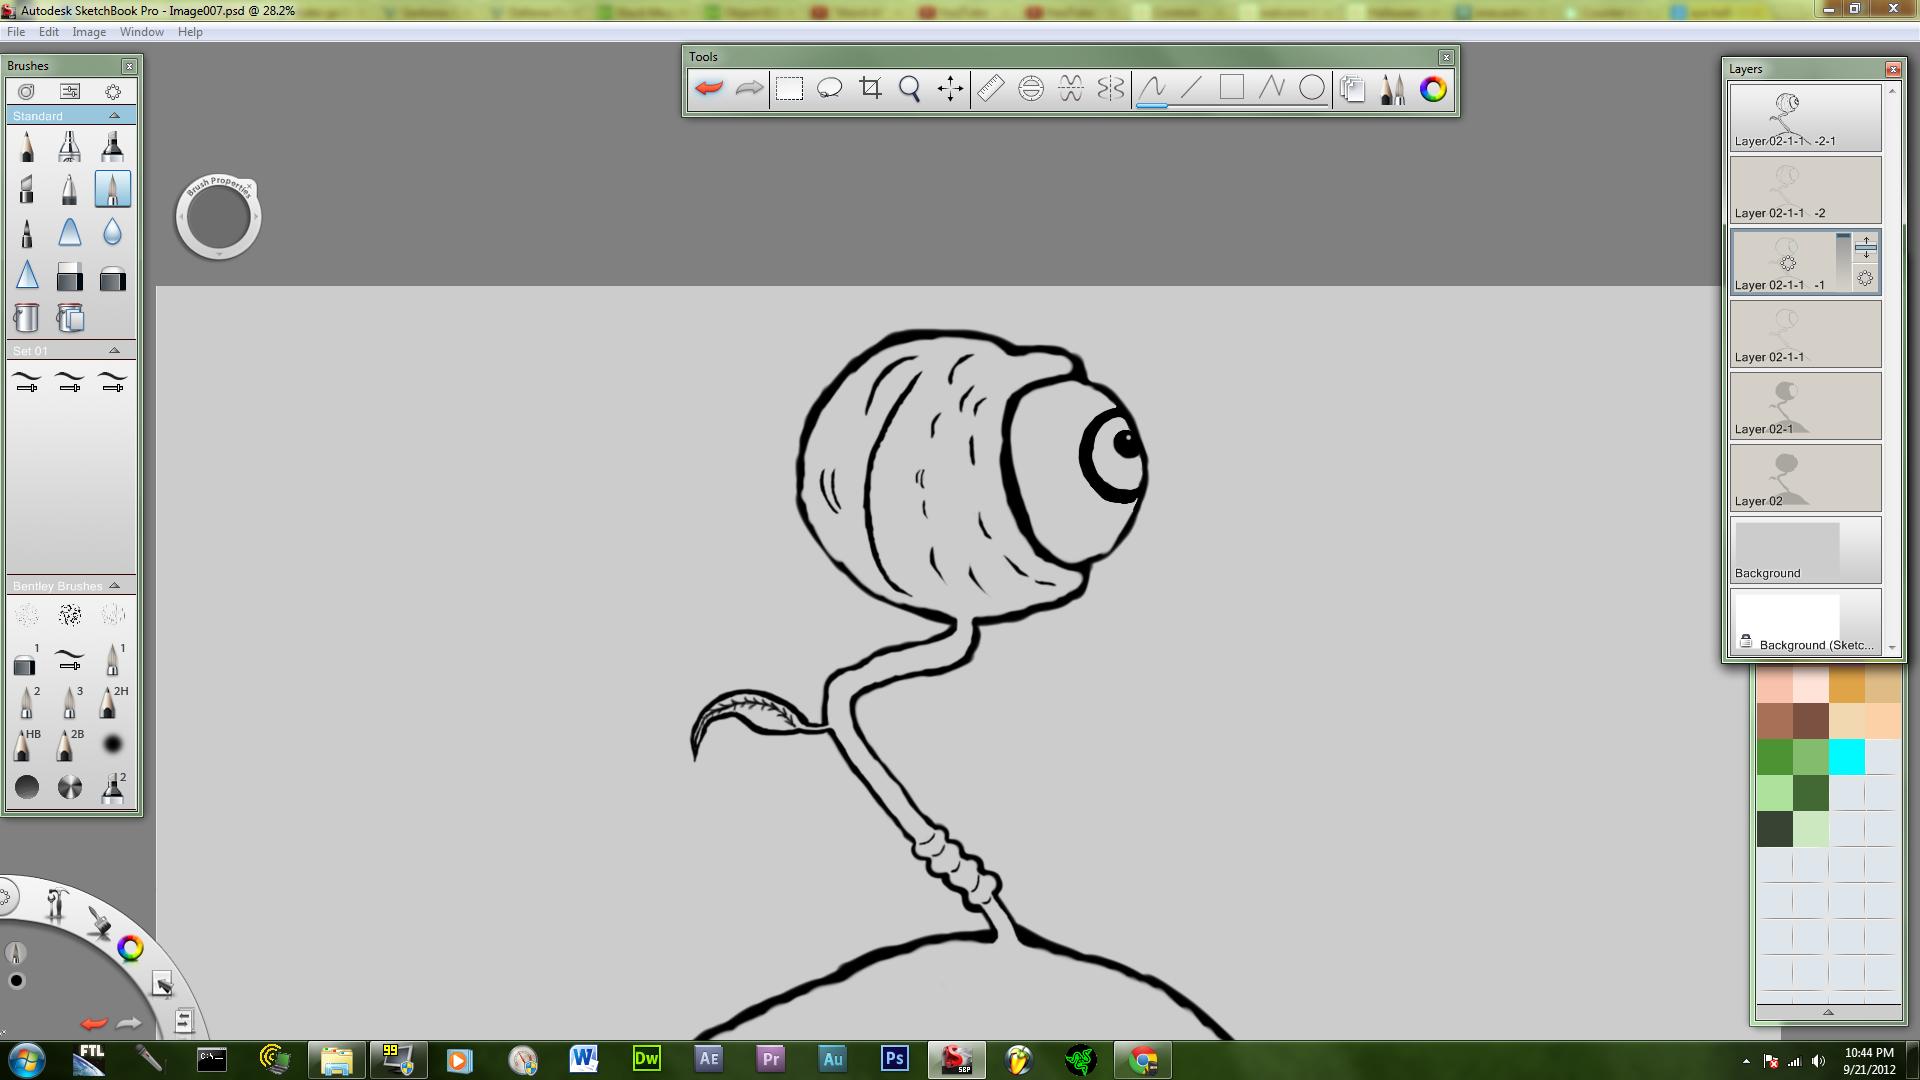Open the Layers editor icon in Tools
Image resolution: width=1920 pixels, height=1080 pixels.
[1353, 88]
